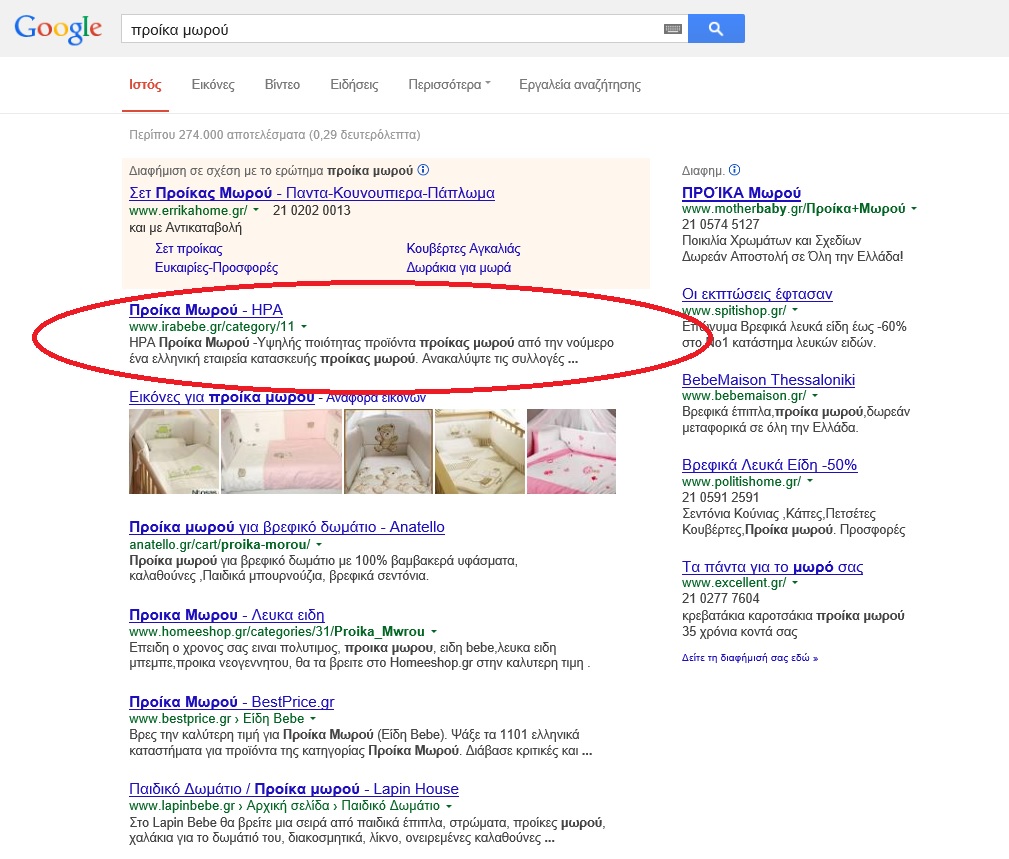Click phone number 21 0574 5127
The width and height of the screenshot is (1009, 859).
pos(721,225)
